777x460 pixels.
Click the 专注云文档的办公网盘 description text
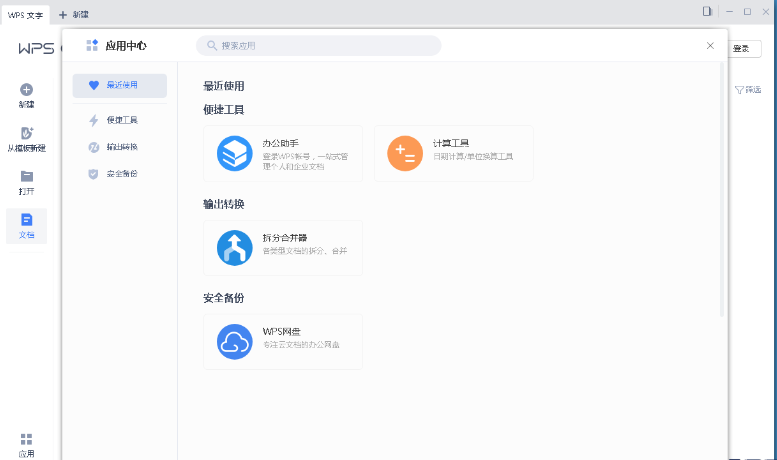click(301, 345)
